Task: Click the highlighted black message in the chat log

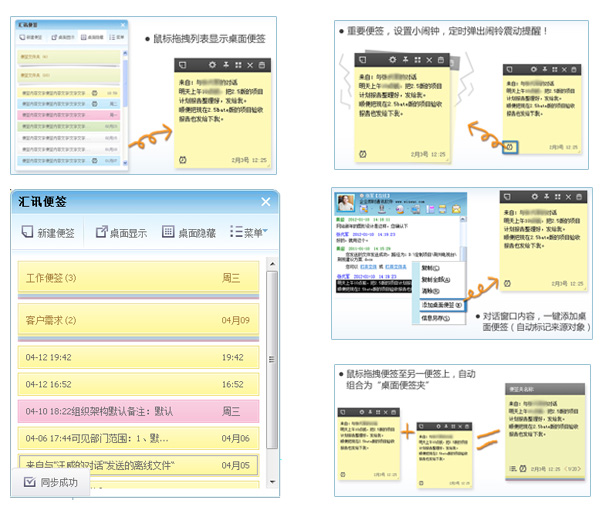Action: click(373, 286)
